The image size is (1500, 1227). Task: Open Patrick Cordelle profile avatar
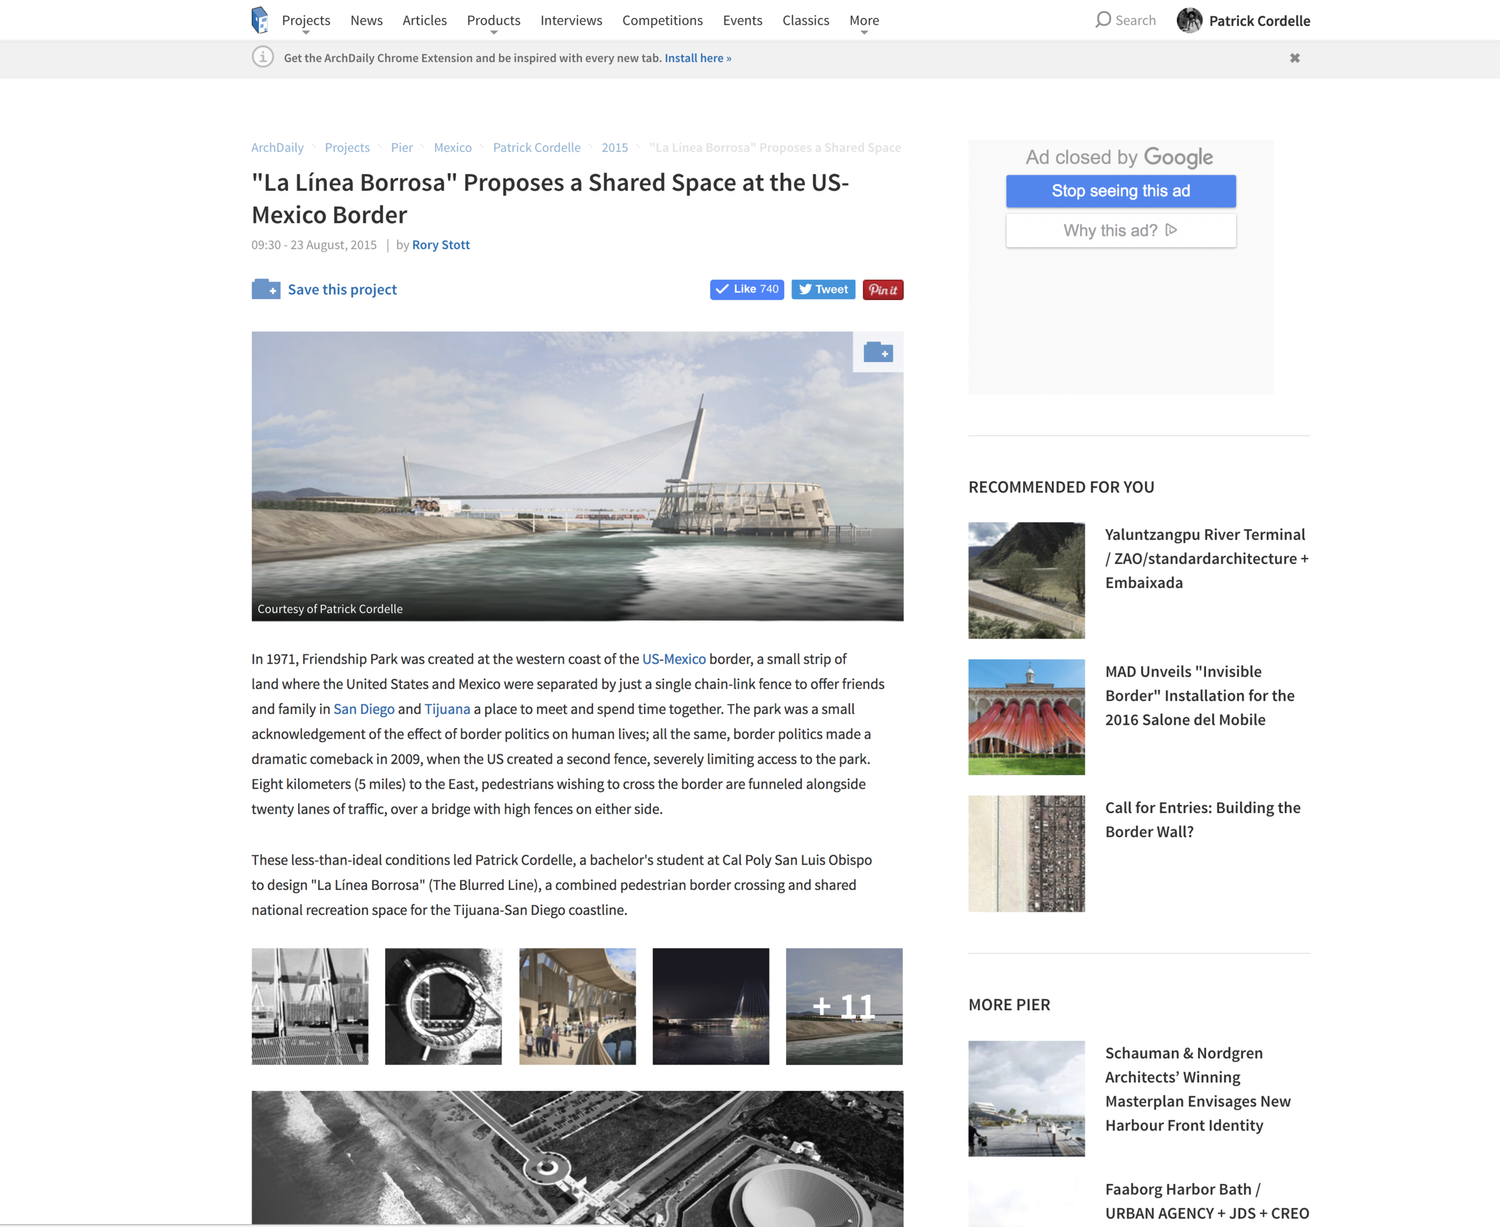point(1189,20)
